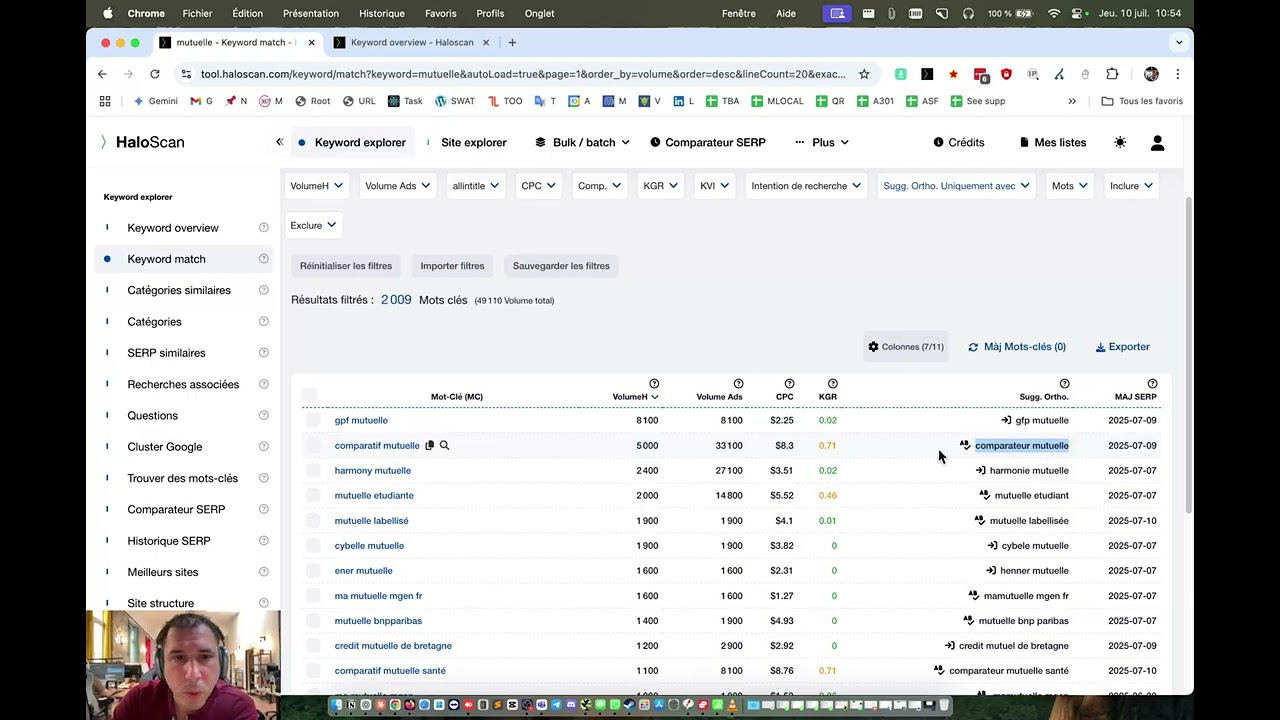Screen dimensions: 1280x720
Task: Open the Bulk / batch menu
Action: coord(583,142)
